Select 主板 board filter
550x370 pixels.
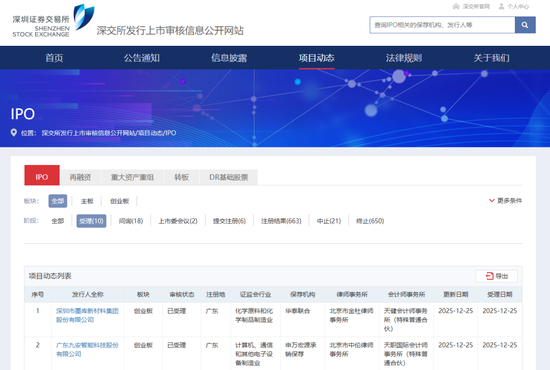(87, 201)
